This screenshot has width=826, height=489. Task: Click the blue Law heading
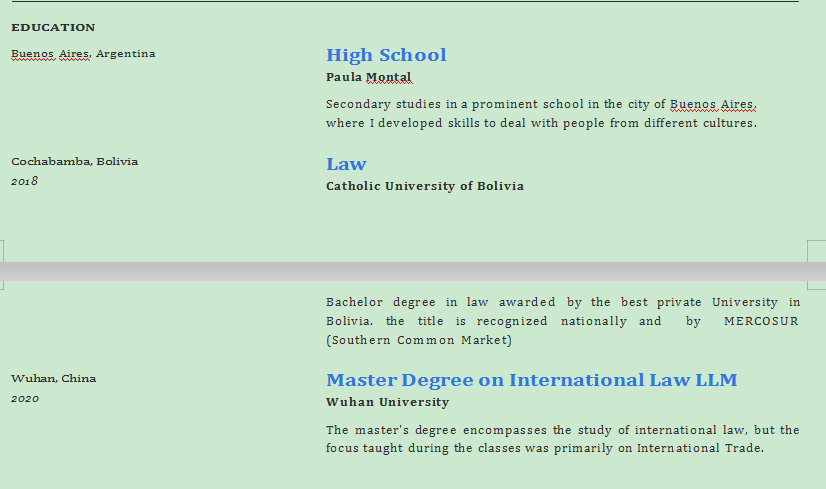pos(346,164)
